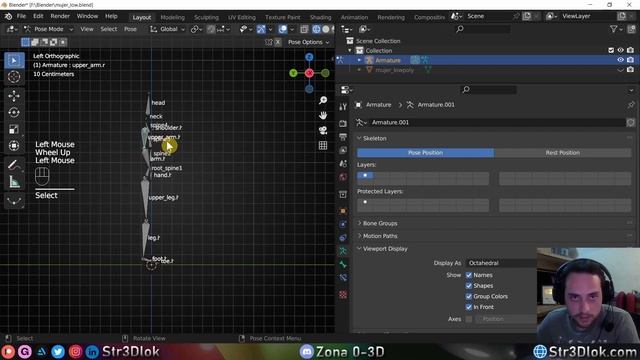Open Twitter icon in bottom bar

58,352
